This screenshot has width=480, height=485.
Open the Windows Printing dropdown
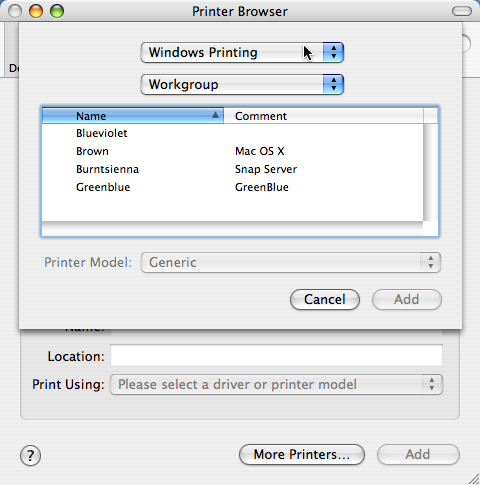click(x=242, y=52)
